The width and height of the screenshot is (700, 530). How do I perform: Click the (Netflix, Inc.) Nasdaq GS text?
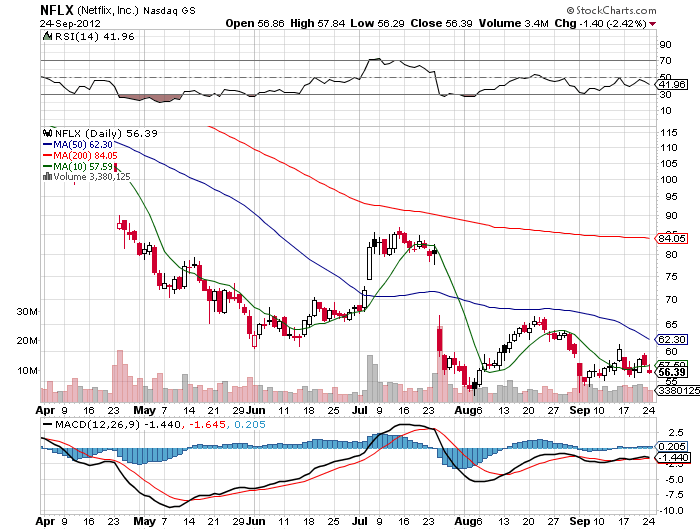coord(136,10)
